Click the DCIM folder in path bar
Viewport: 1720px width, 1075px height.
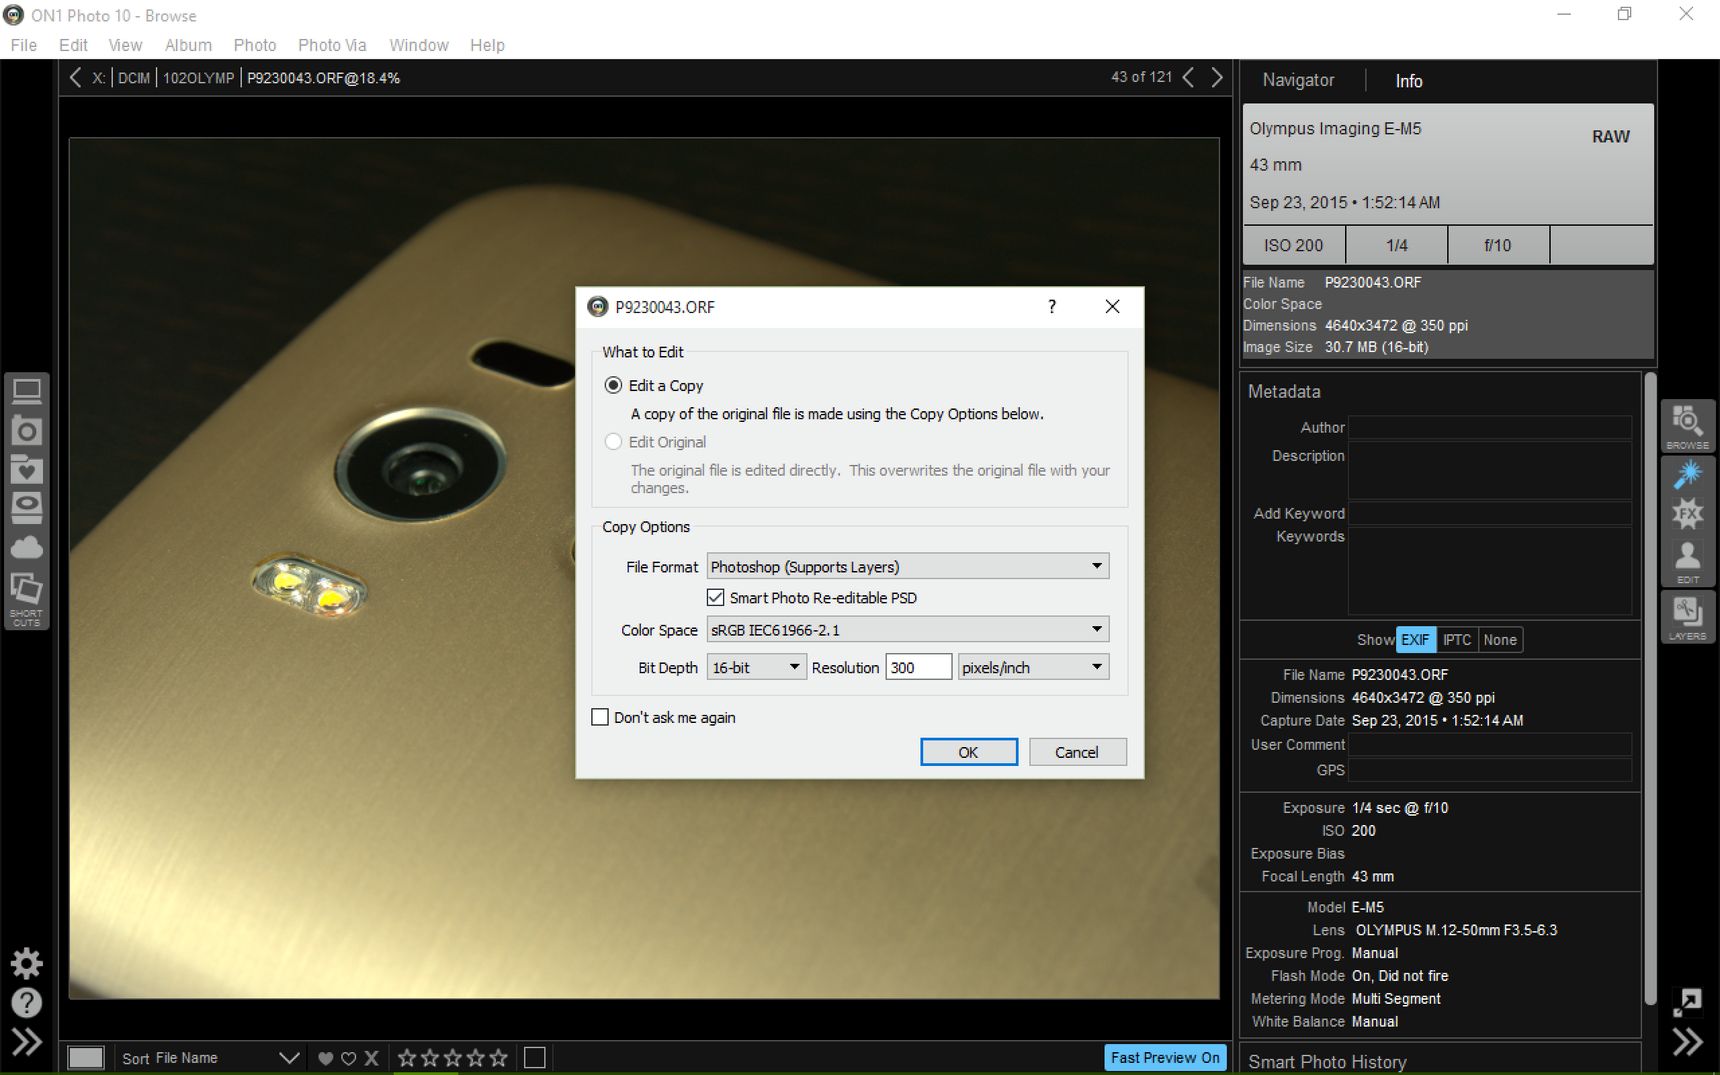coord(134,78)
